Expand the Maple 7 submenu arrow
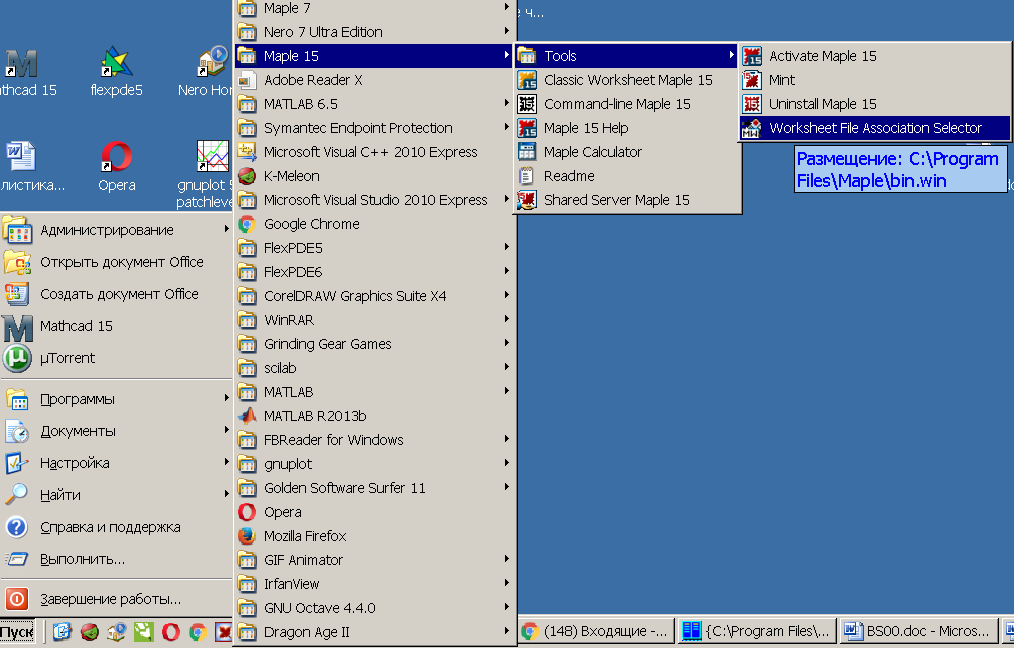Screen dimensions: 1014x649 point(506,8)
